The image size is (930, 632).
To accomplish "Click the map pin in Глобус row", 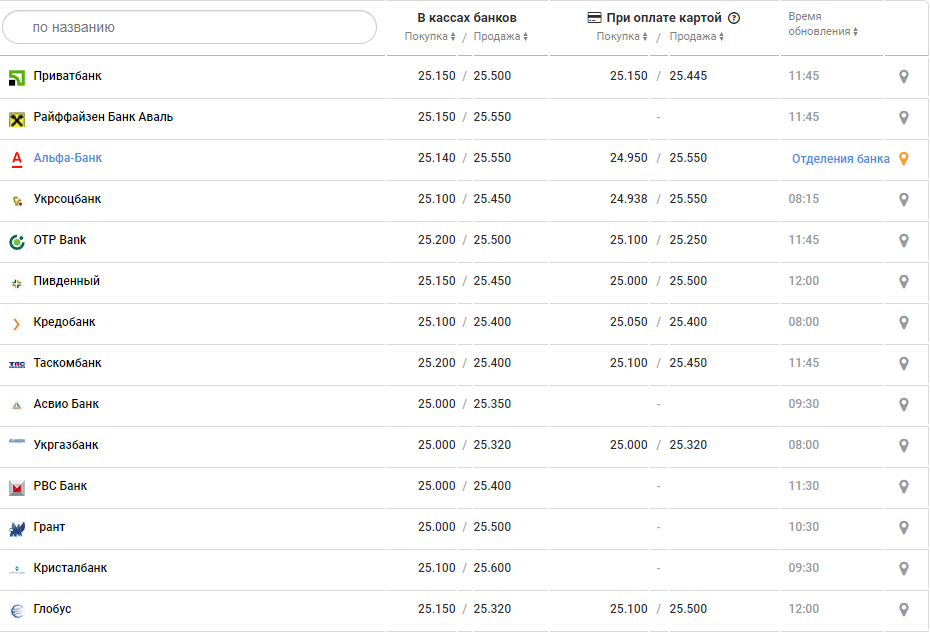I will pos(904,610).
